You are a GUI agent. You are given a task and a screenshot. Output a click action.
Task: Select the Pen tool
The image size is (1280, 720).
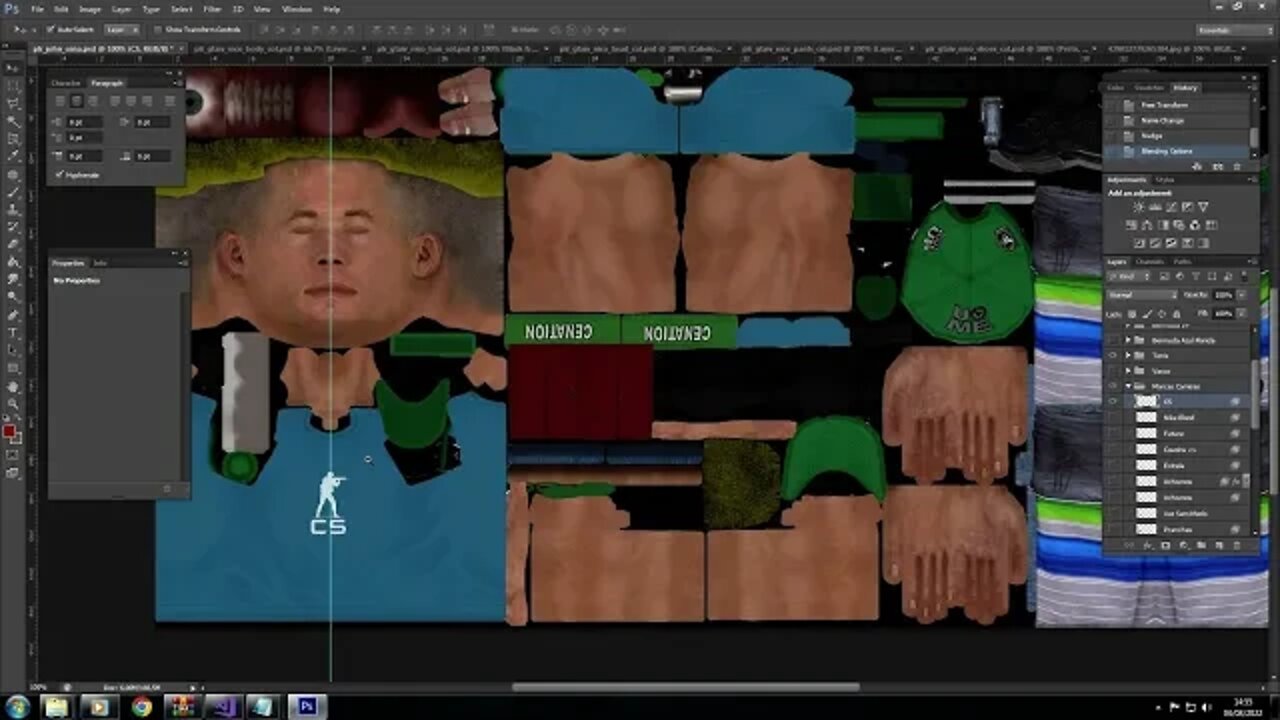tap(12, 315)
